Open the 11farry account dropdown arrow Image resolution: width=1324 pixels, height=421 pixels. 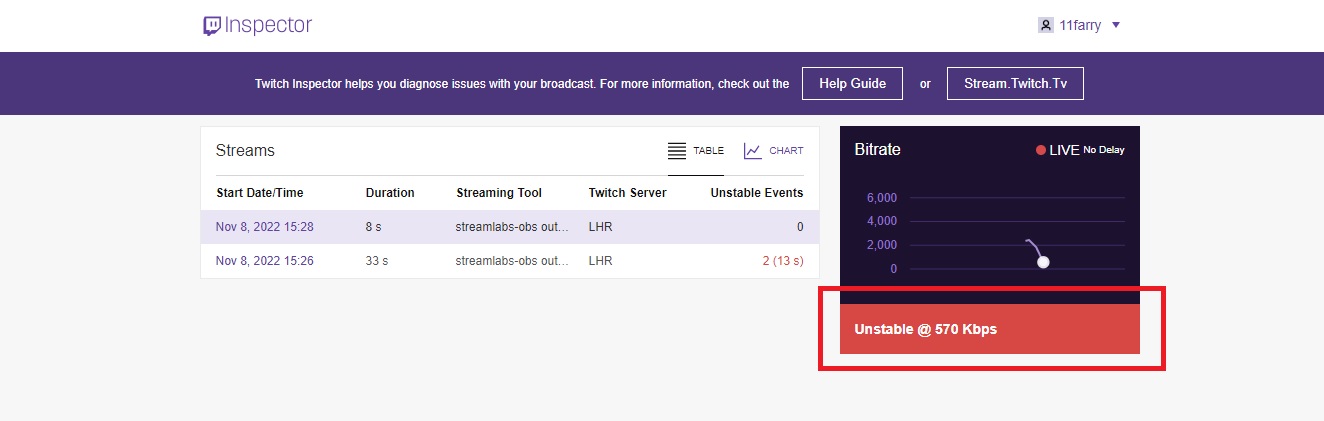[1116, 25]
